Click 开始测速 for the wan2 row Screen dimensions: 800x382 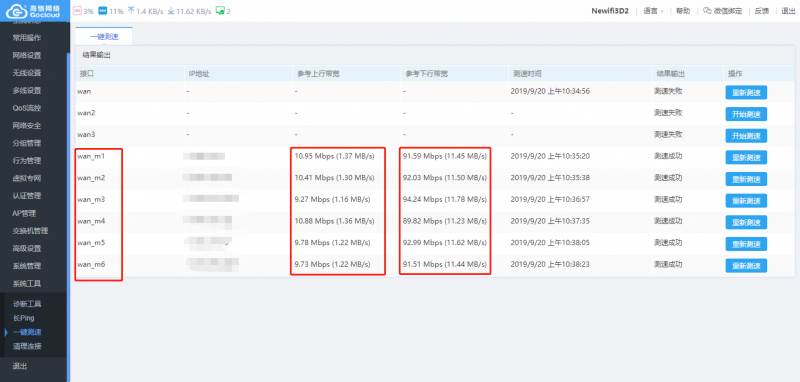pos(746,114)
